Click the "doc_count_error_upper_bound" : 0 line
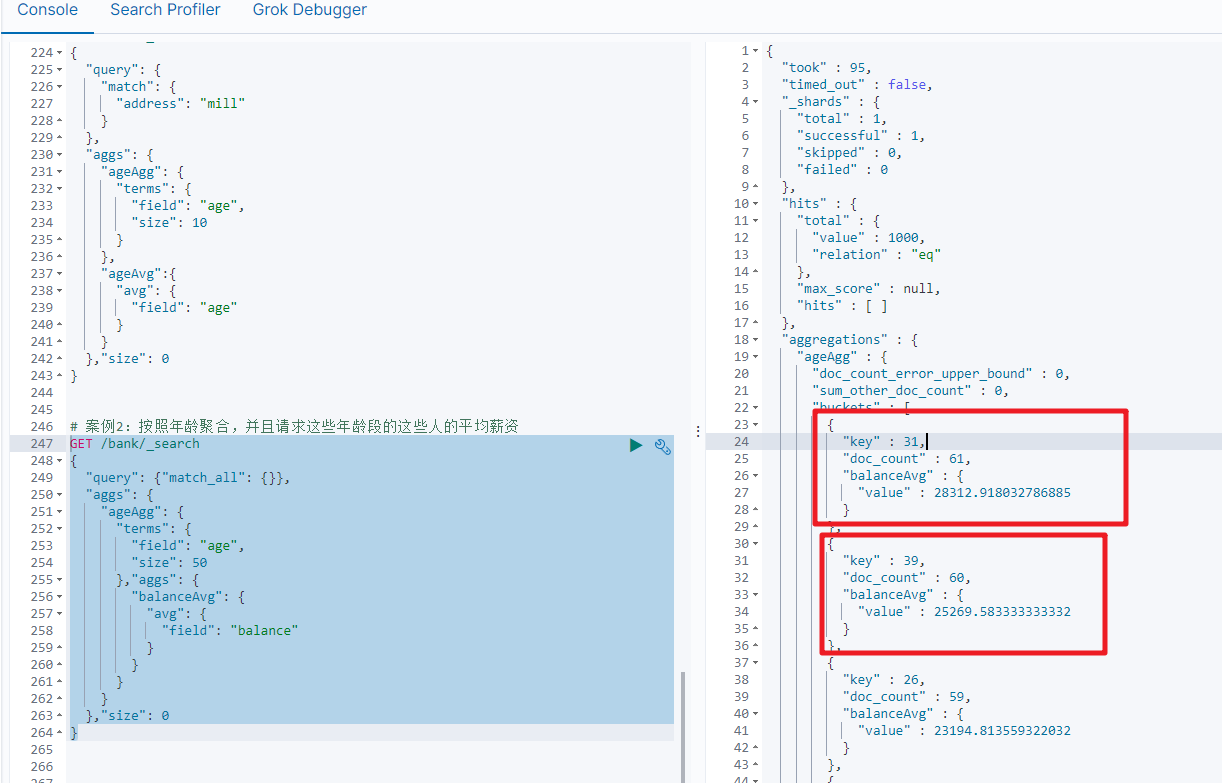The image size is (1222, 783). click(941, 373)
